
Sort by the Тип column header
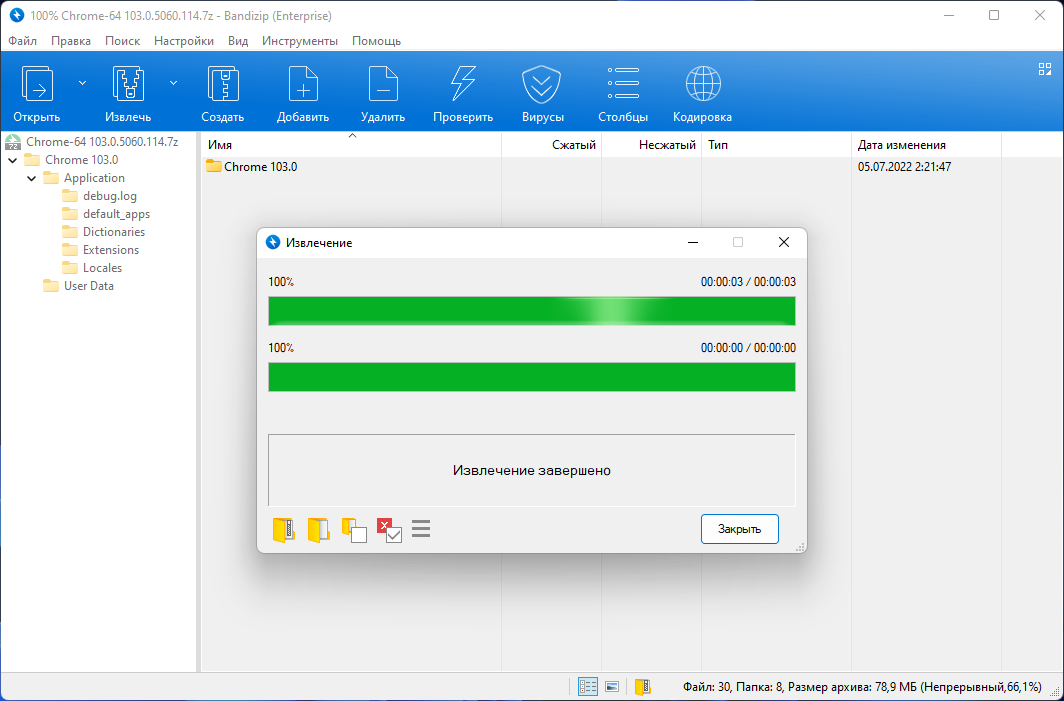pos(776,145)
